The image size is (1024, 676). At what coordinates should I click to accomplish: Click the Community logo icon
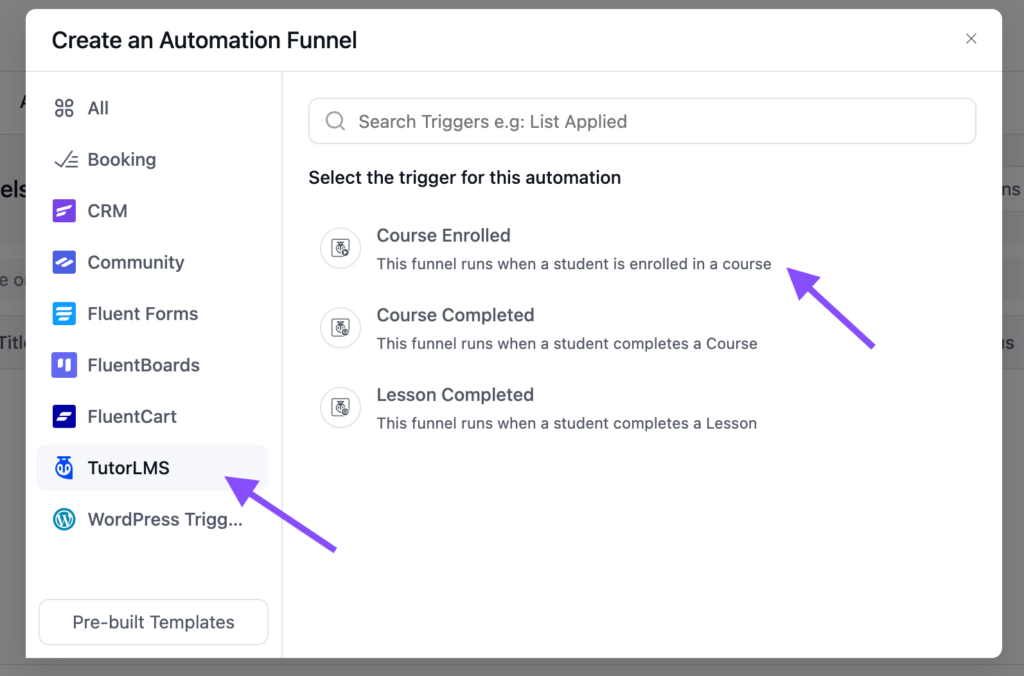(64, 262)
